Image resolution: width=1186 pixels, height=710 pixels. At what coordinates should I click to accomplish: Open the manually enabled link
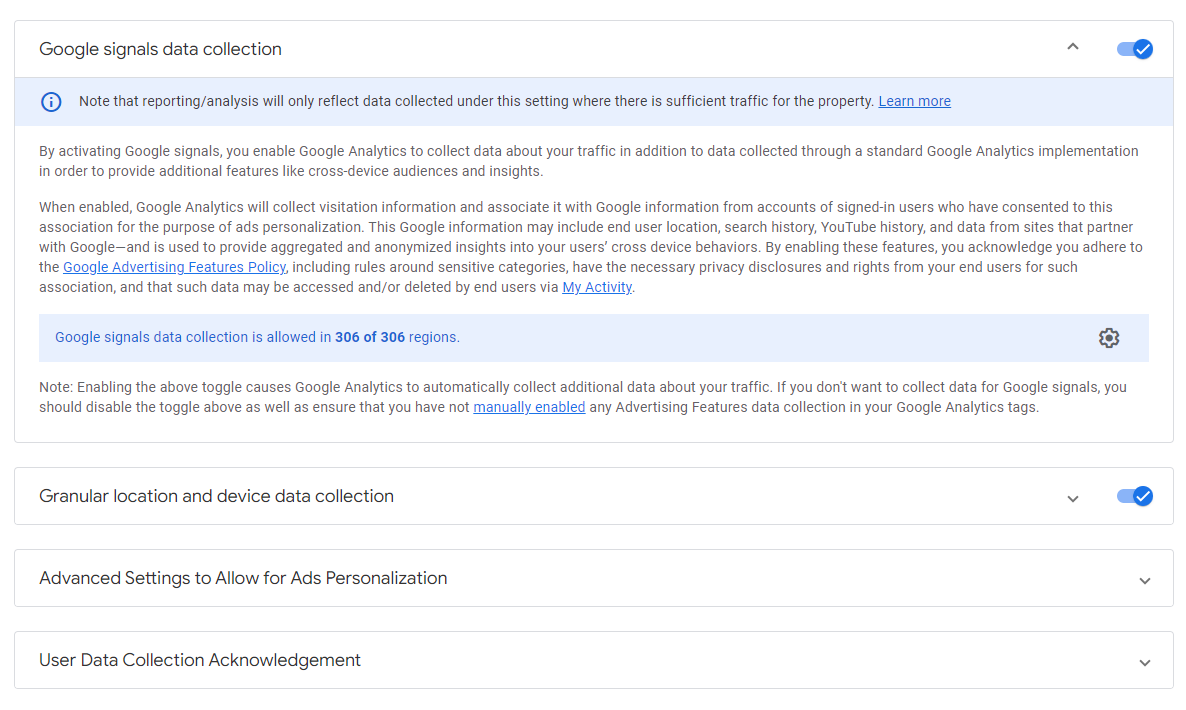pos(529,407)
